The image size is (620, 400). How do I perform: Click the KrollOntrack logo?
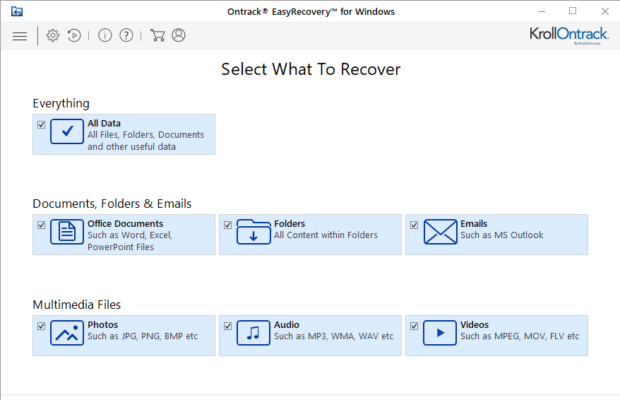pos(569,35)
